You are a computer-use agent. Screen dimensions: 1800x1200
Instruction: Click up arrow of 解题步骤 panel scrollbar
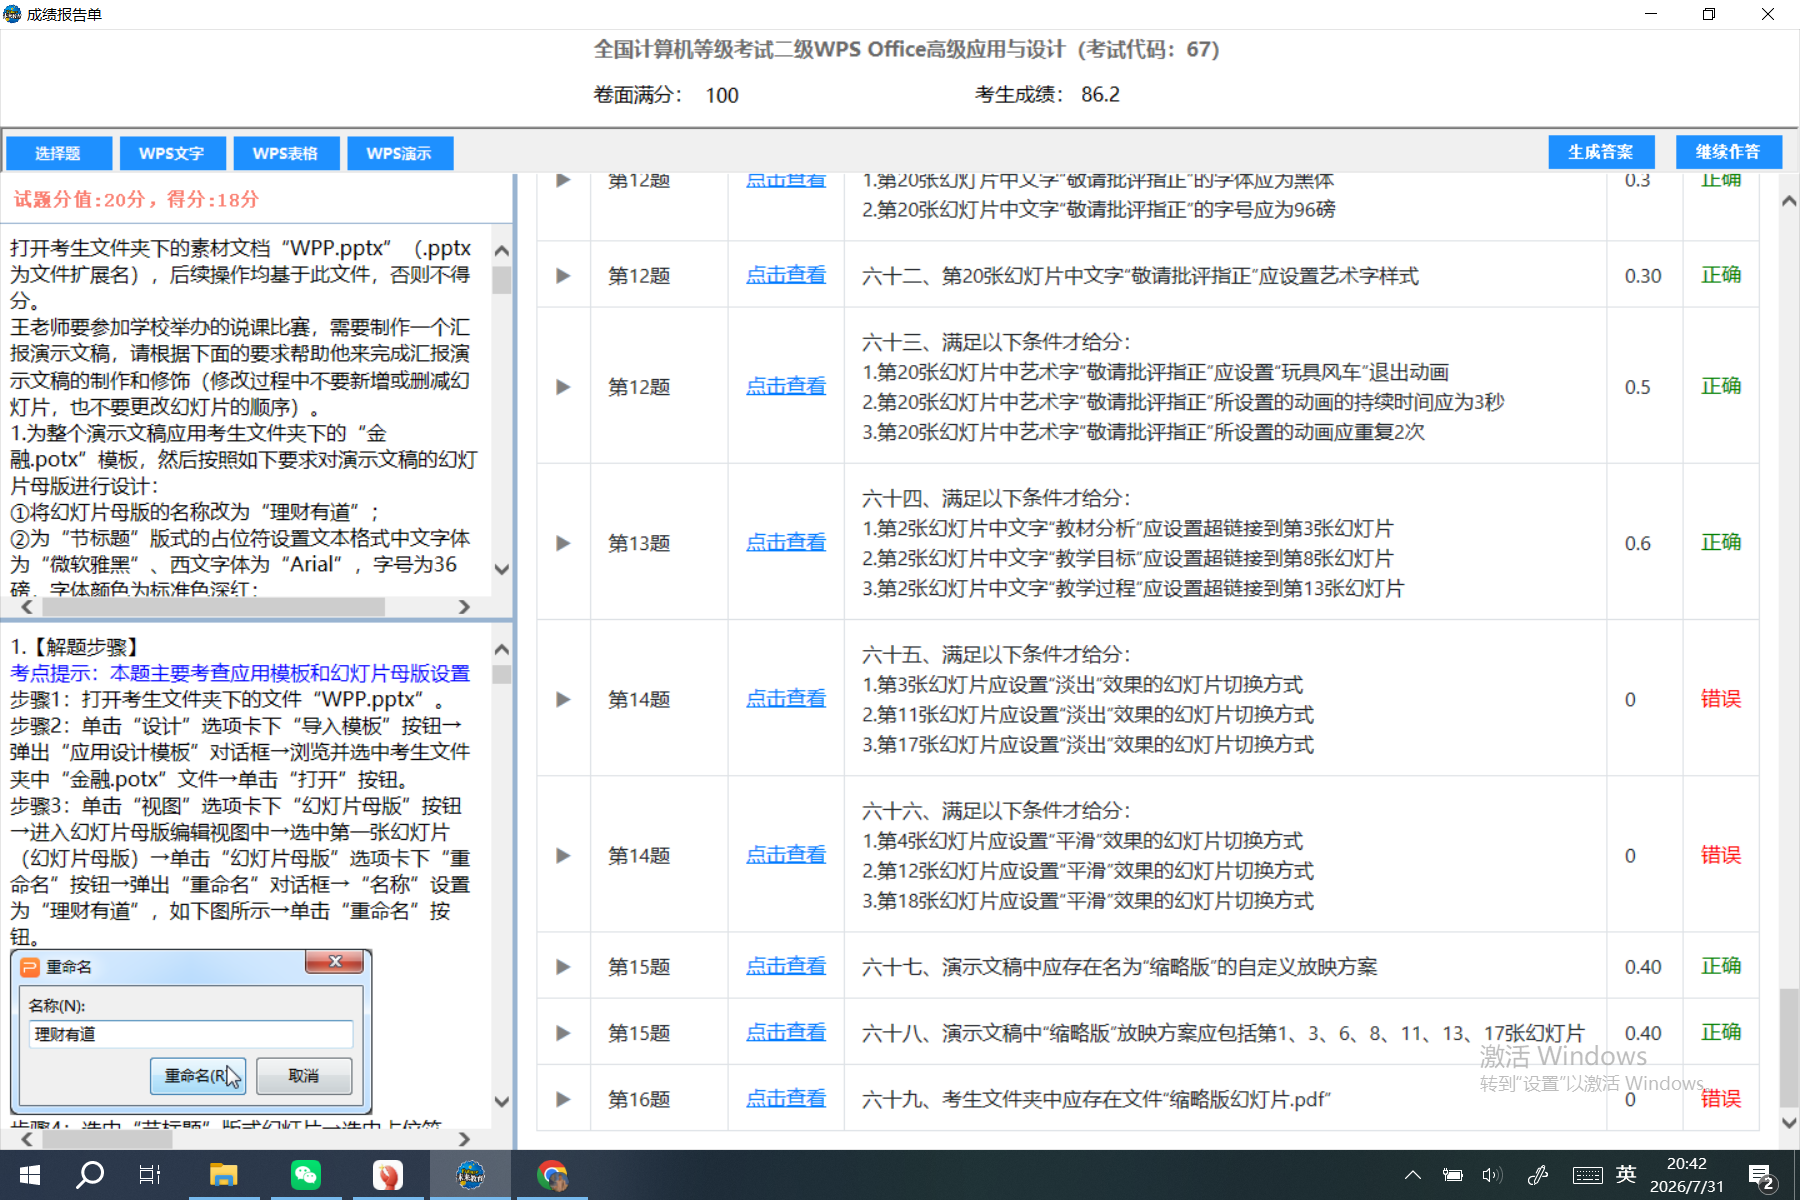pyautogui.click(x=502, y=649)
